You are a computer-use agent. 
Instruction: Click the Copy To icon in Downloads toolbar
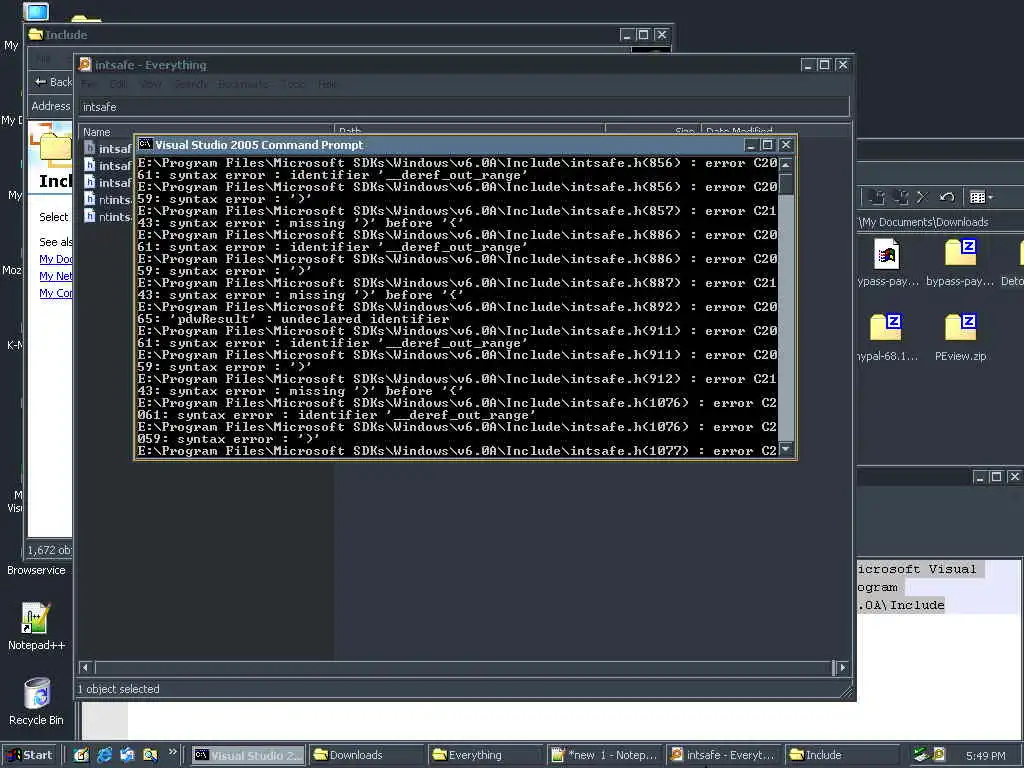[902, 197]
